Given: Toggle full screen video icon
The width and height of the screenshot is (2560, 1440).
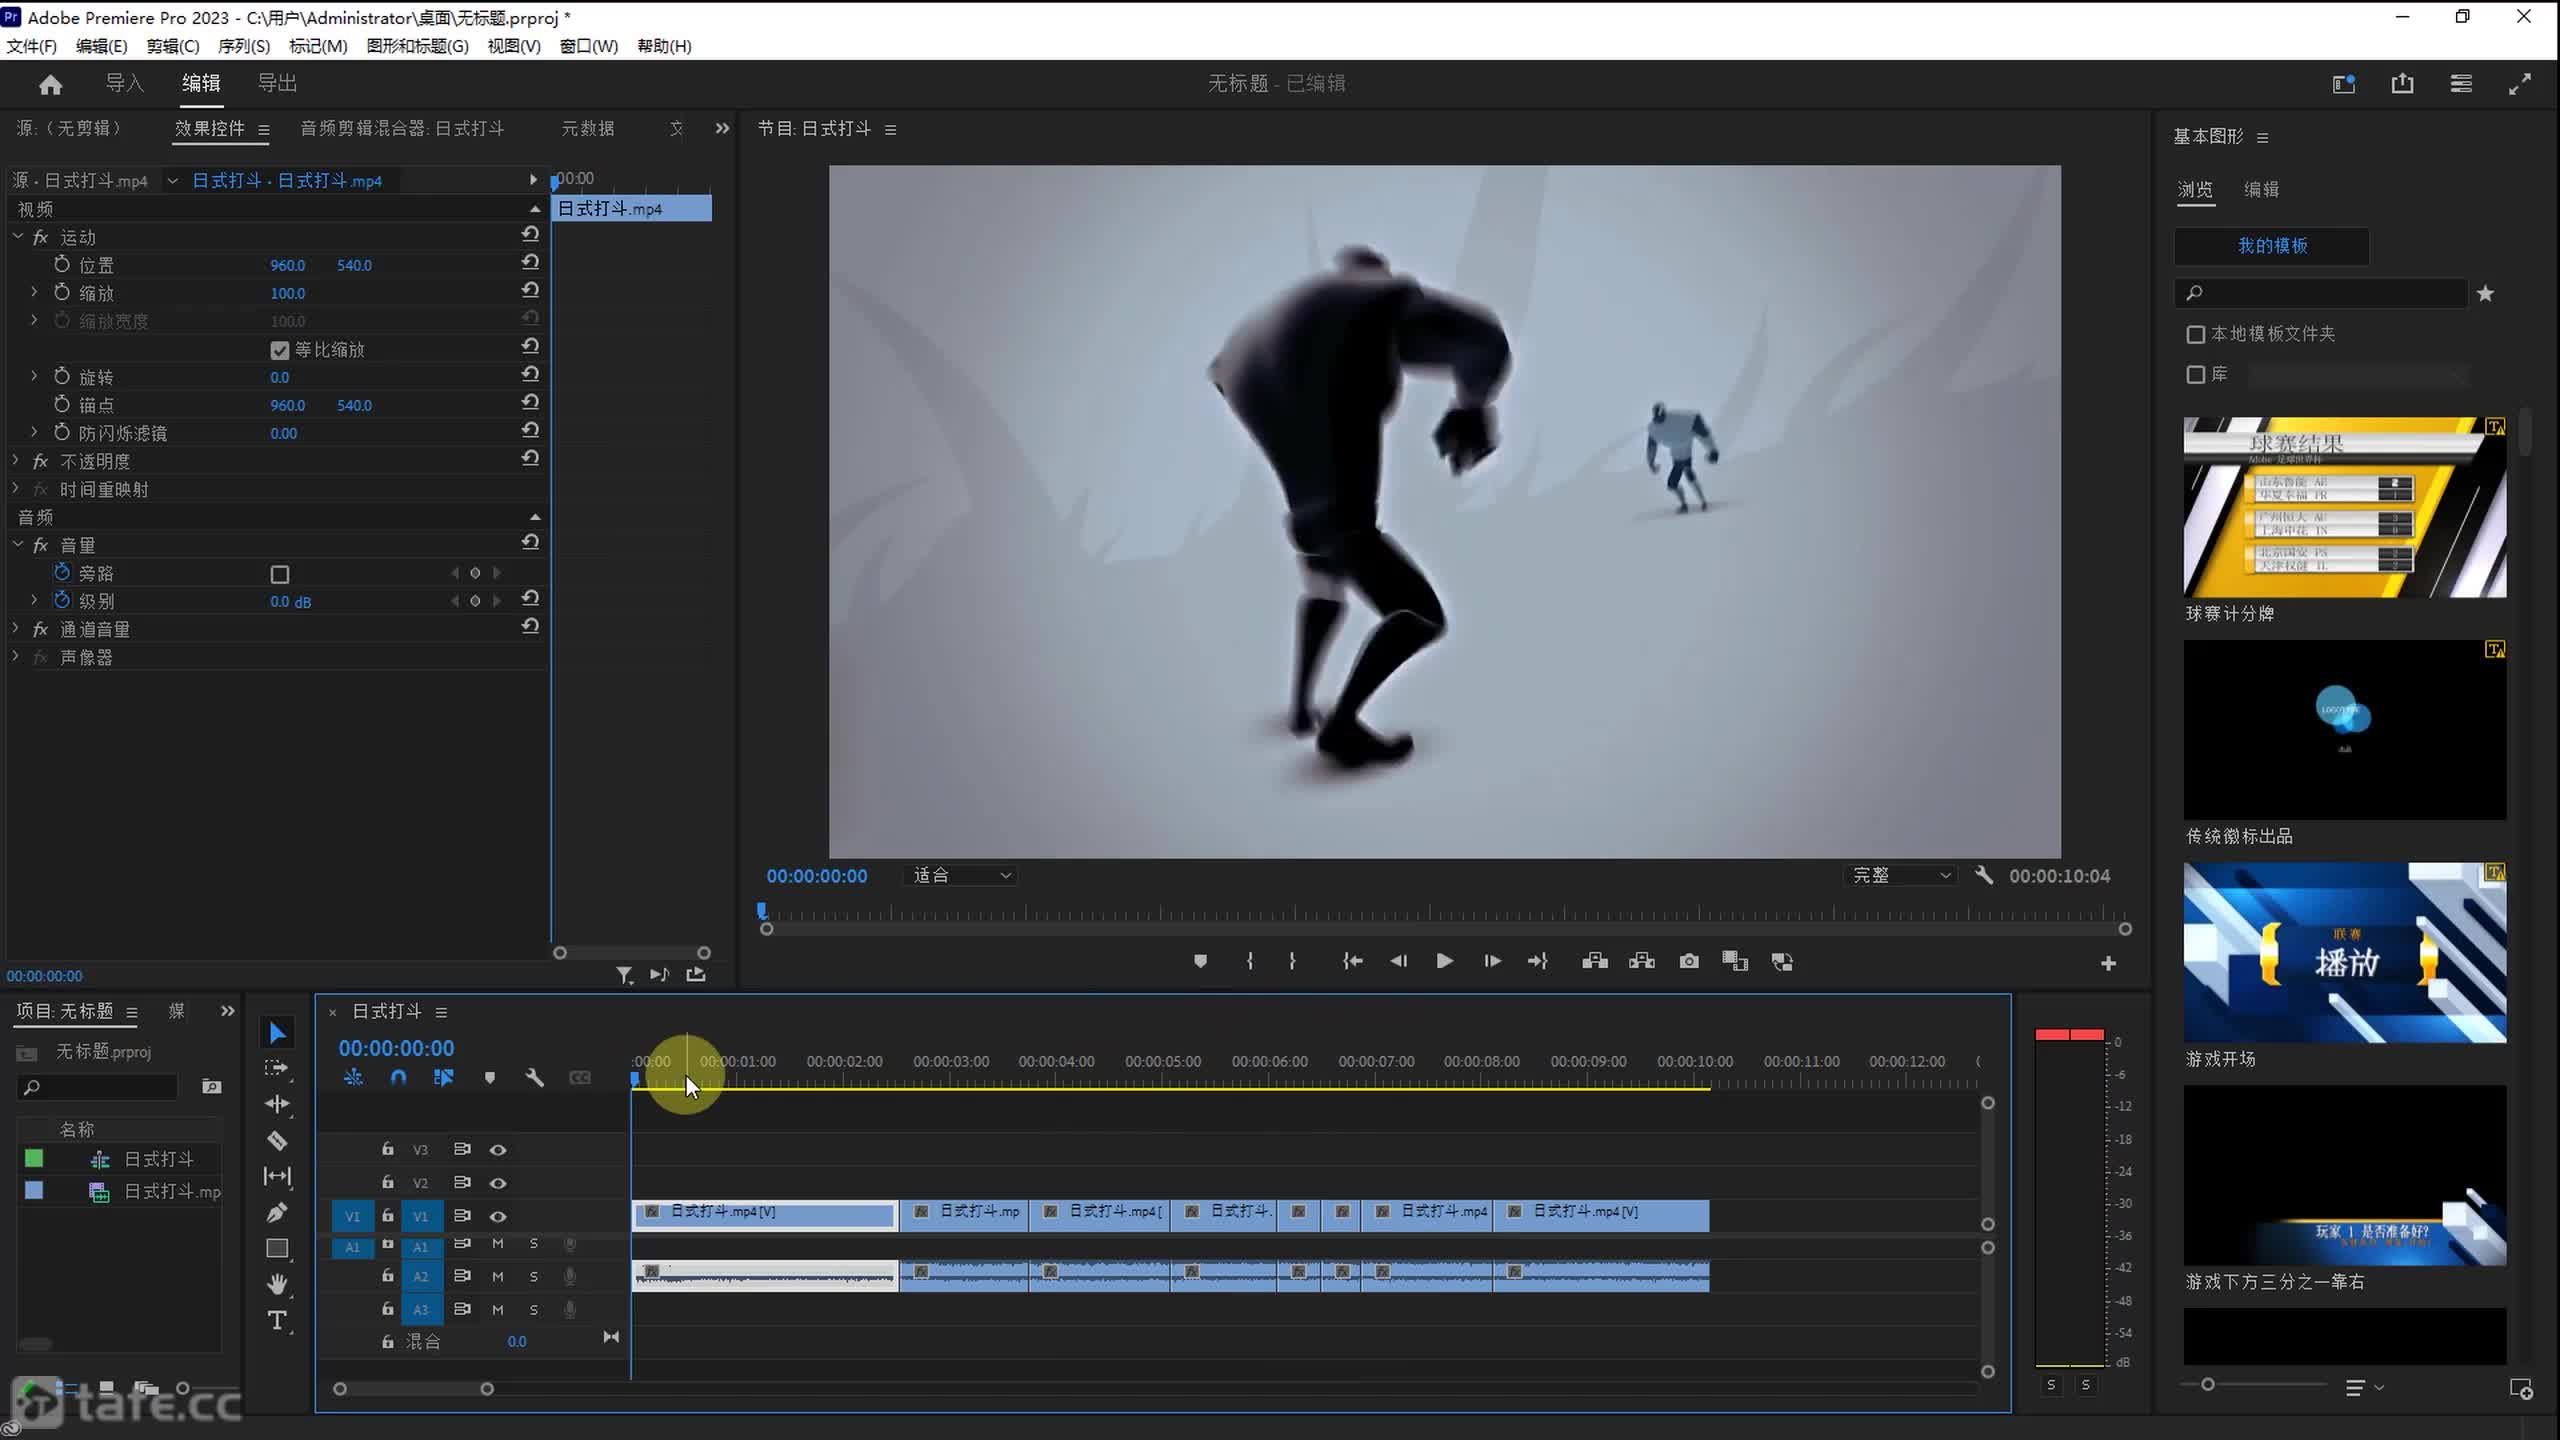Looking at the screenshot, I should point(2520,84).
